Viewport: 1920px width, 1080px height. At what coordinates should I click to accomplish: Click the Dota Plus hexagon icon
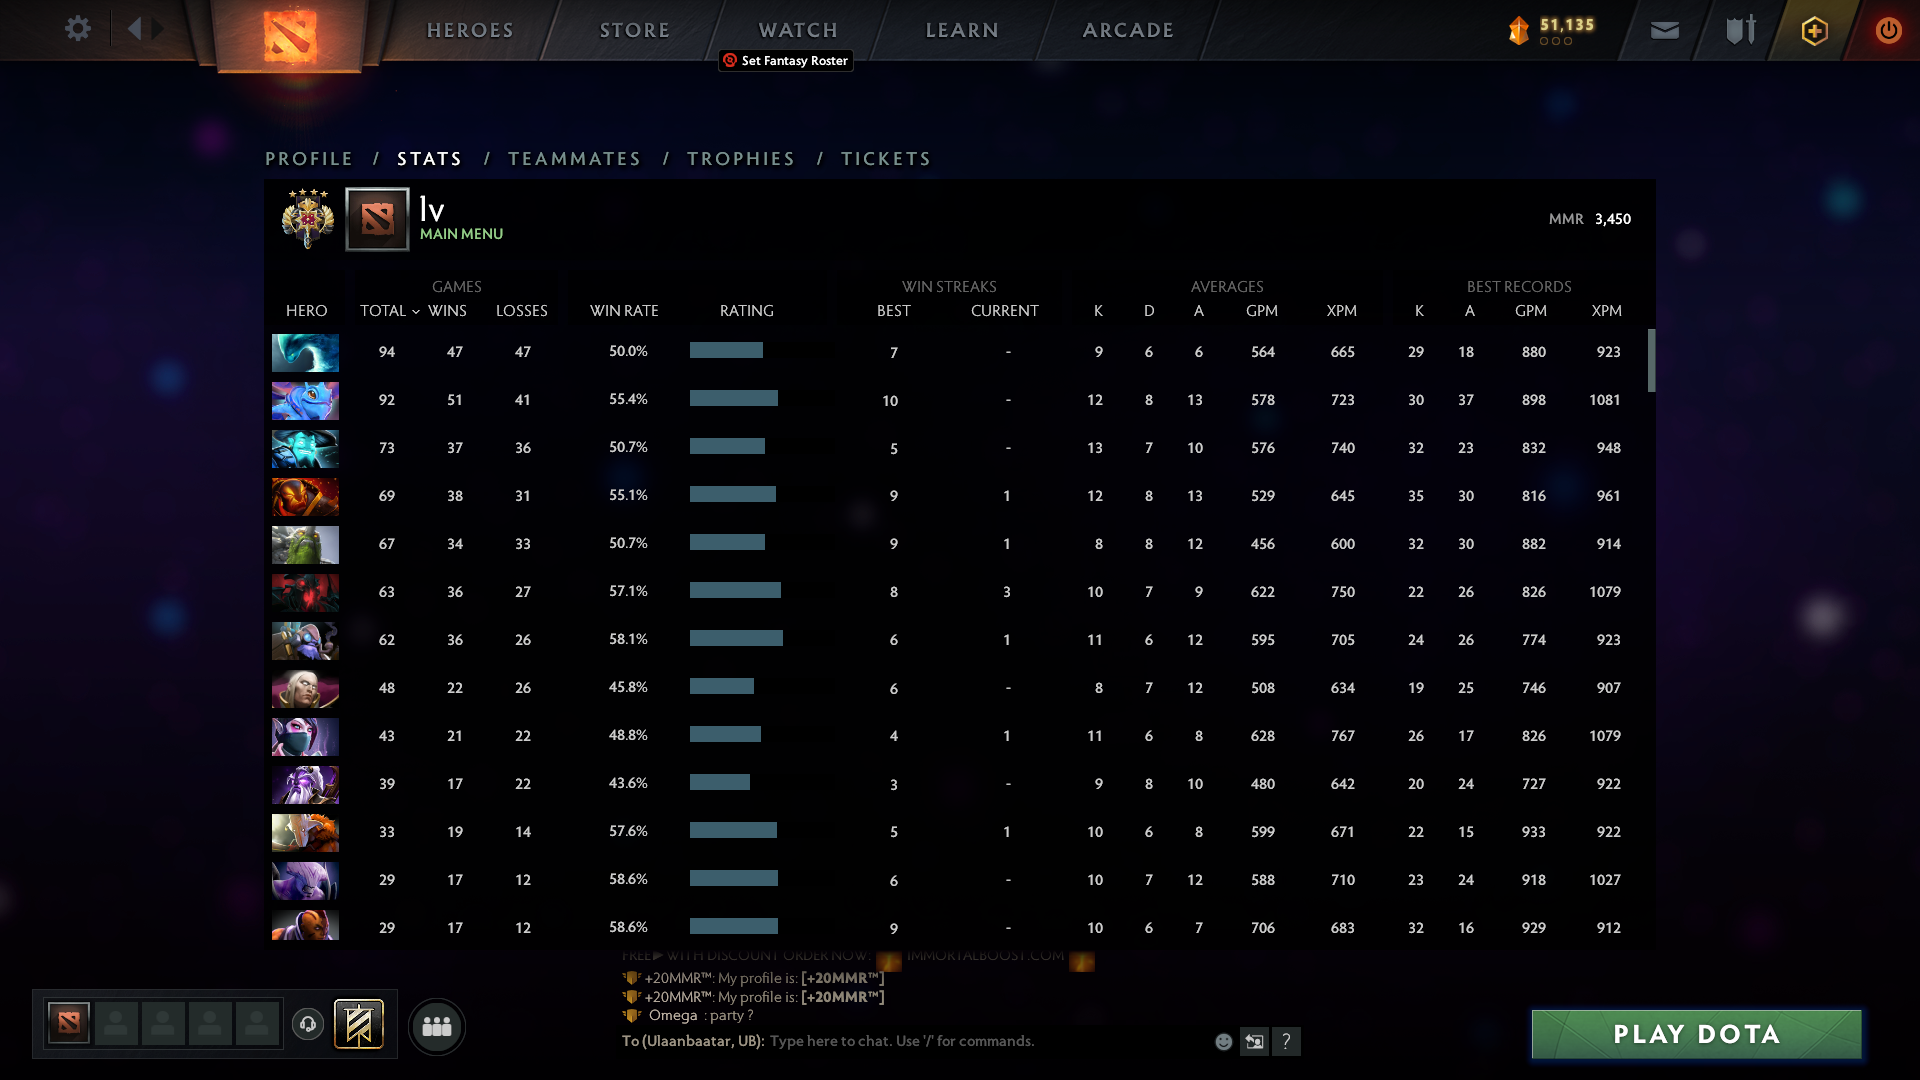click(1814, 31)
